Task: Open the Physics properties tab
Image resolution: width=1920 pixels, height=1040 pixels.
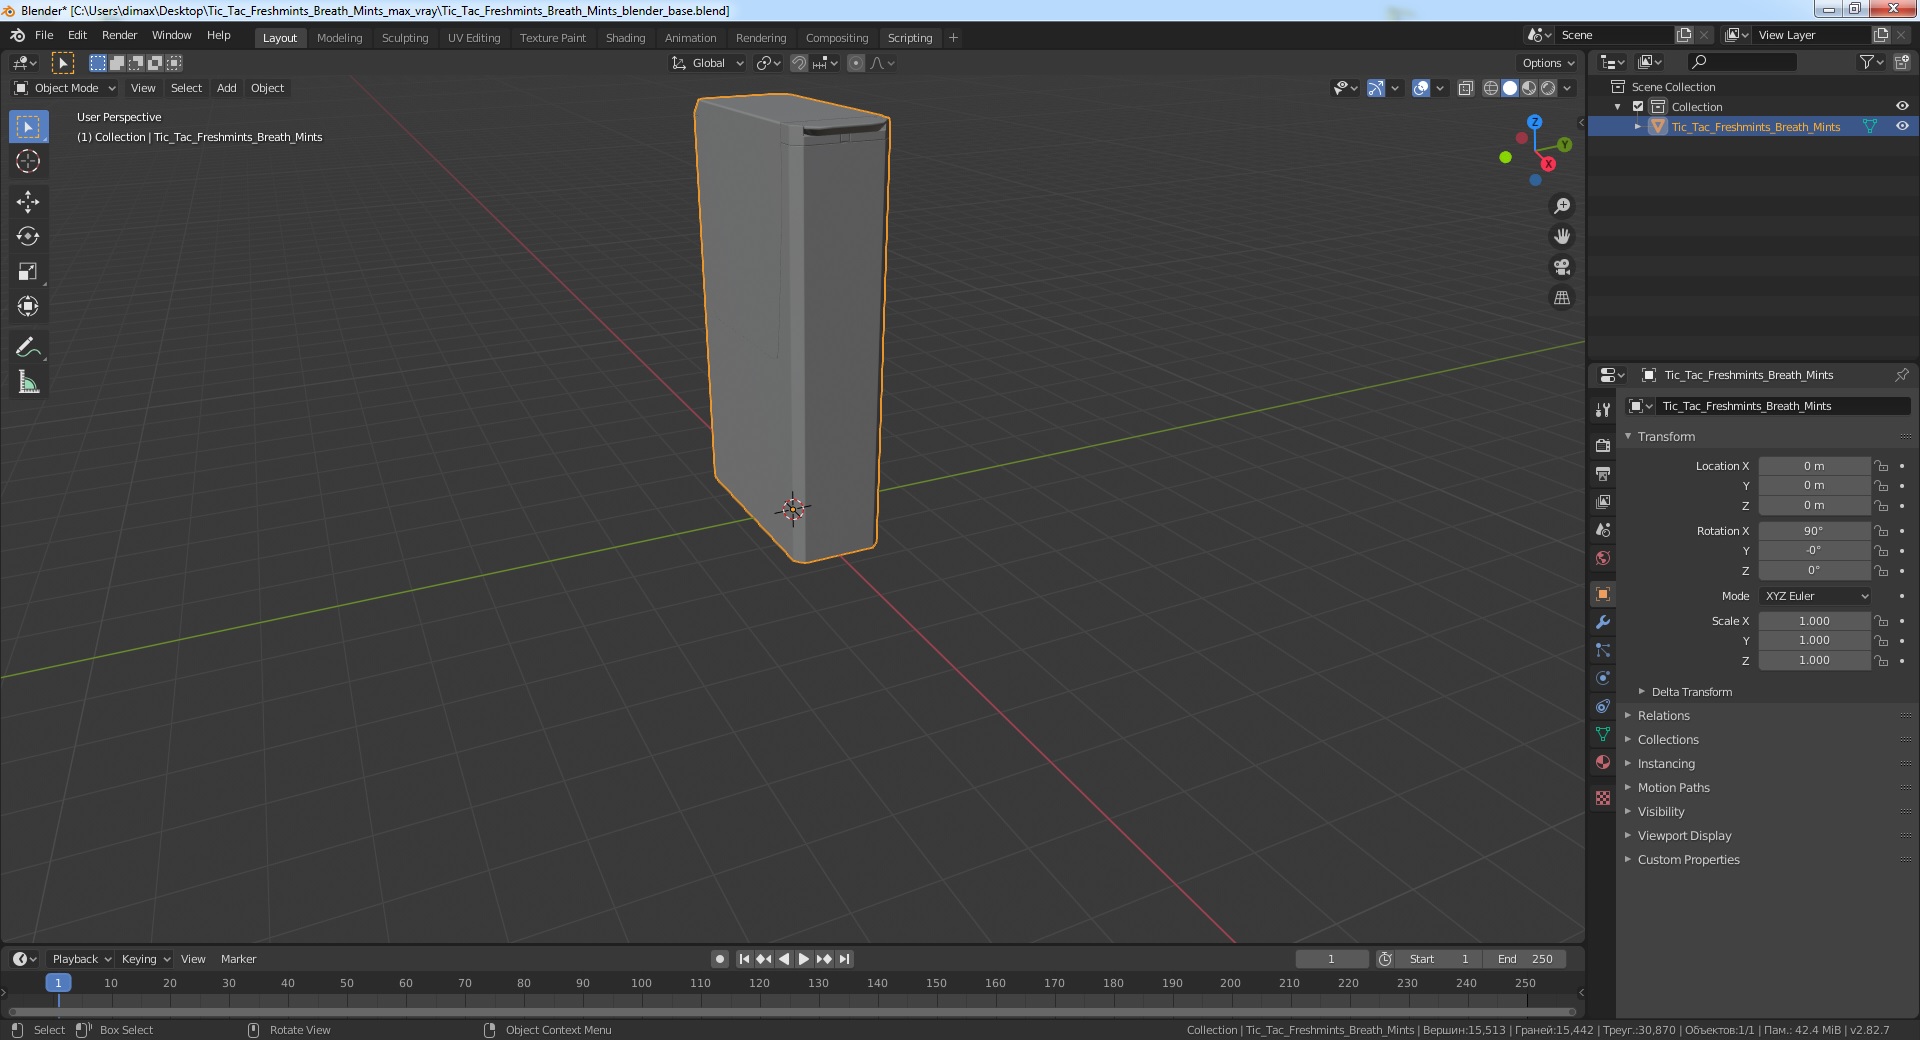Action: 1603,678
